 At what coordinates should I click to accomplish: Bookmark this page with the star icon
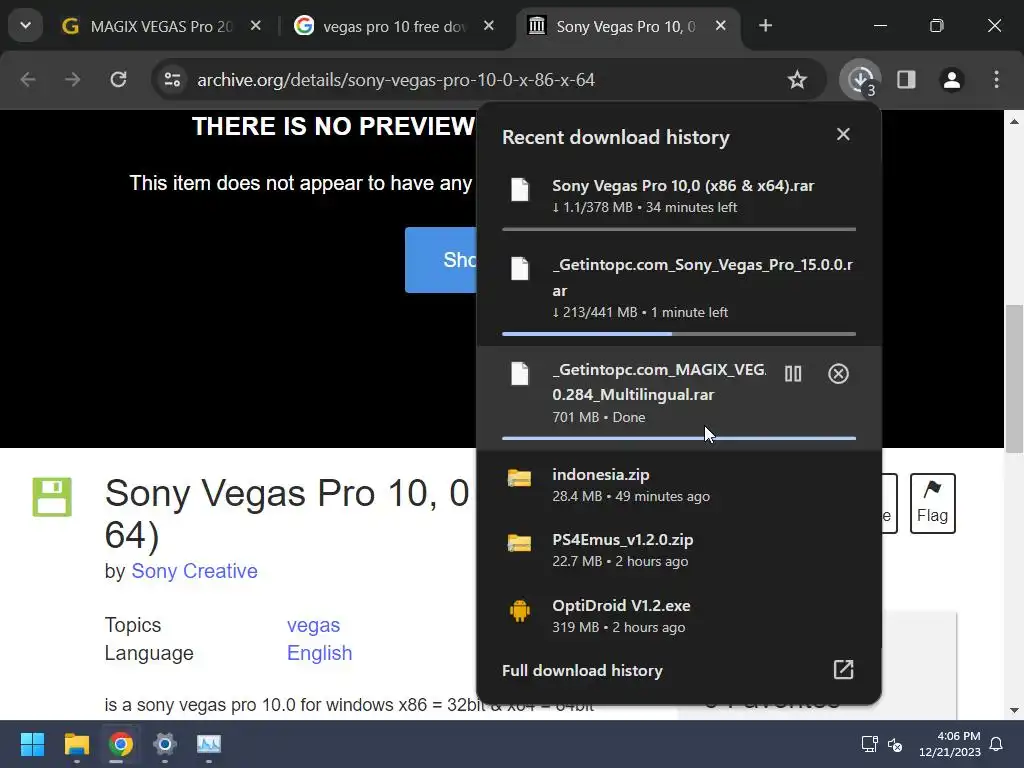click(x=797, y=80)
